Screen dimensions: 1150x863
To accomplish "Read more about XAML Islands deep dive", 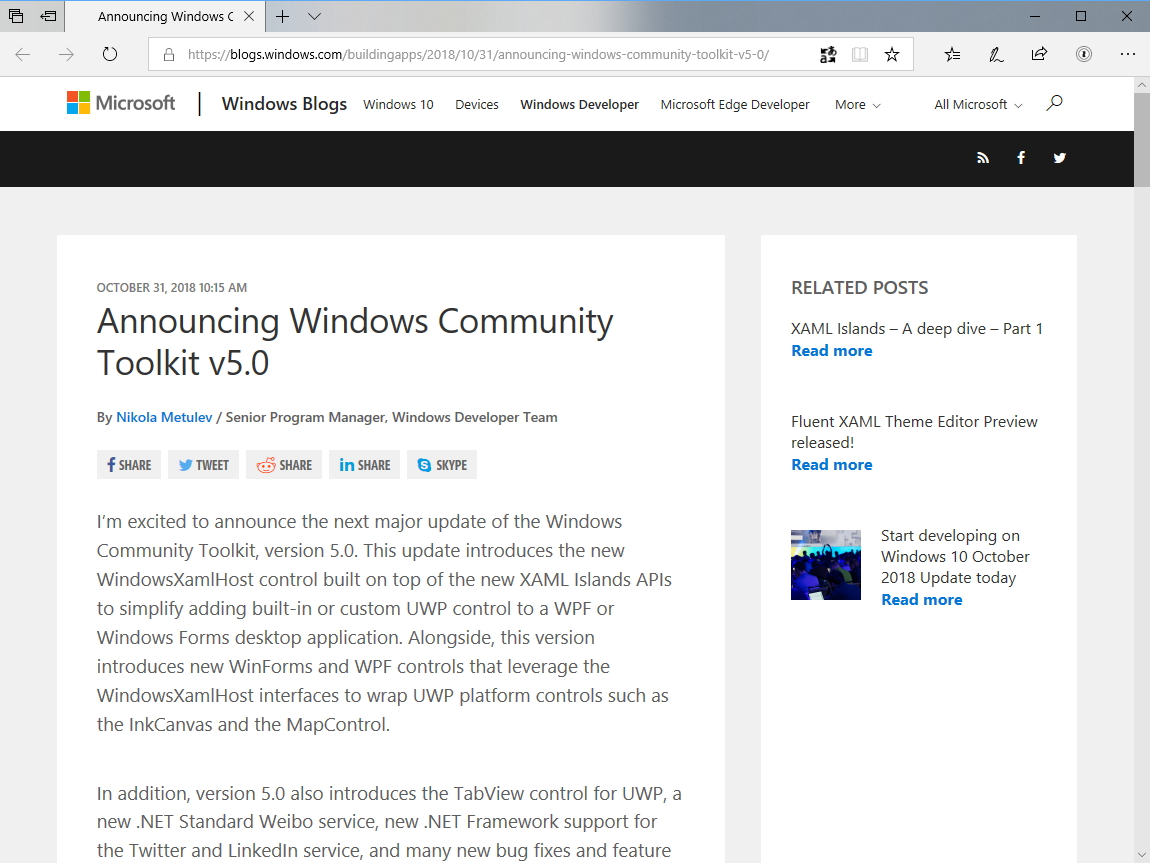I will point(832,350).
